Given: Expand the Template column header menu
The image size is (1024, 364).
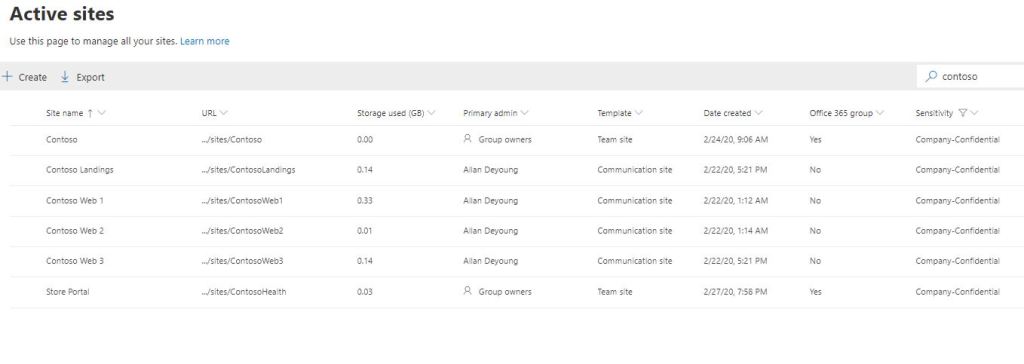Looking at the screenshot, I should [x=639, y=113].
